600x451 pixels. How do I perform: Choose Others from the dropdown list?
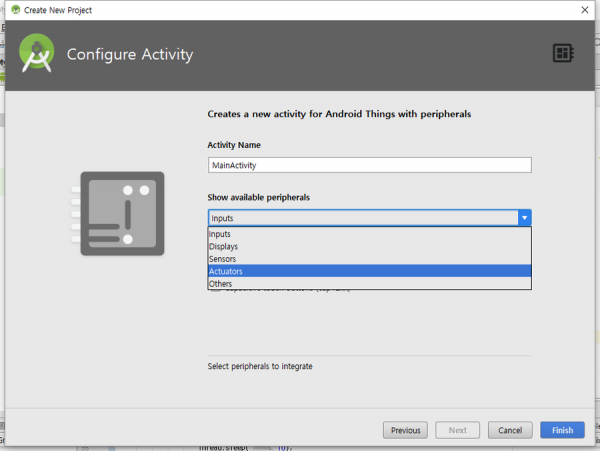click(x=369, y=283)
